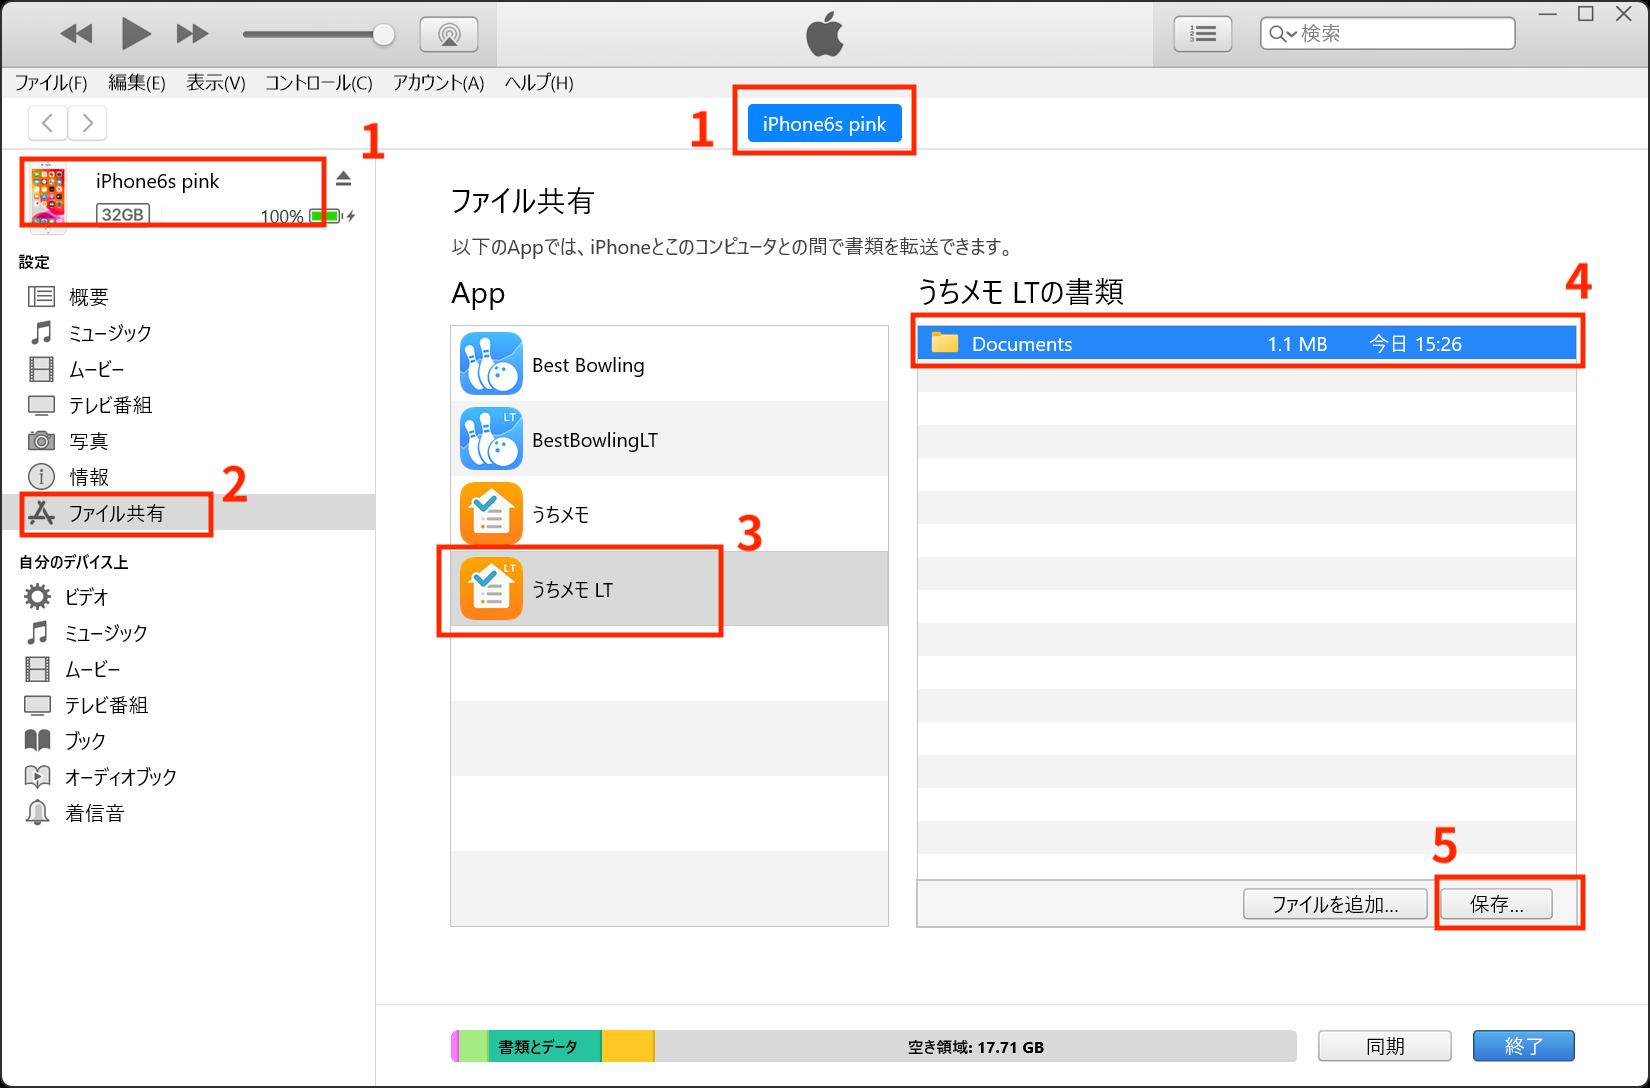
Task: Click the うちメモ app icon
Action: pos(491,514)
